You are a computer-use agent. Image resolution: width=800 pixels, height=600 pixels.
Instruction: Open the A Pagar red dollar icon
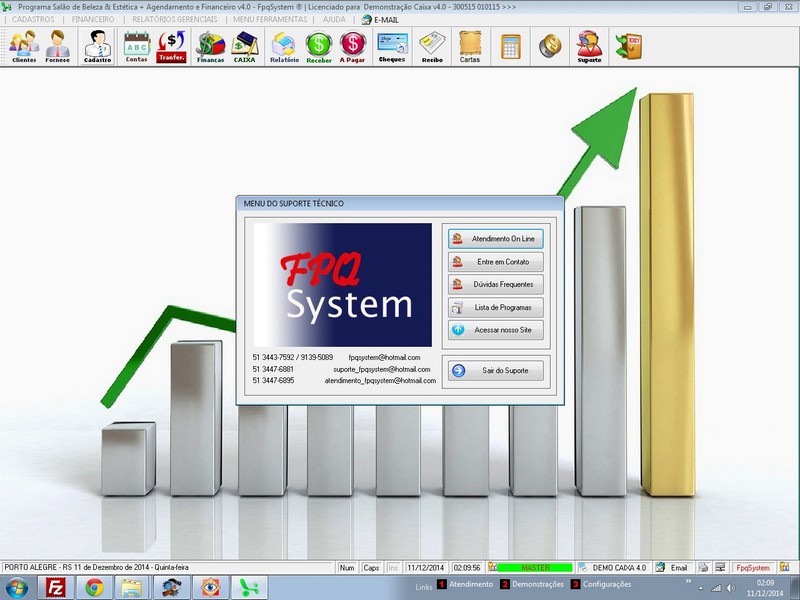(353, 46)
